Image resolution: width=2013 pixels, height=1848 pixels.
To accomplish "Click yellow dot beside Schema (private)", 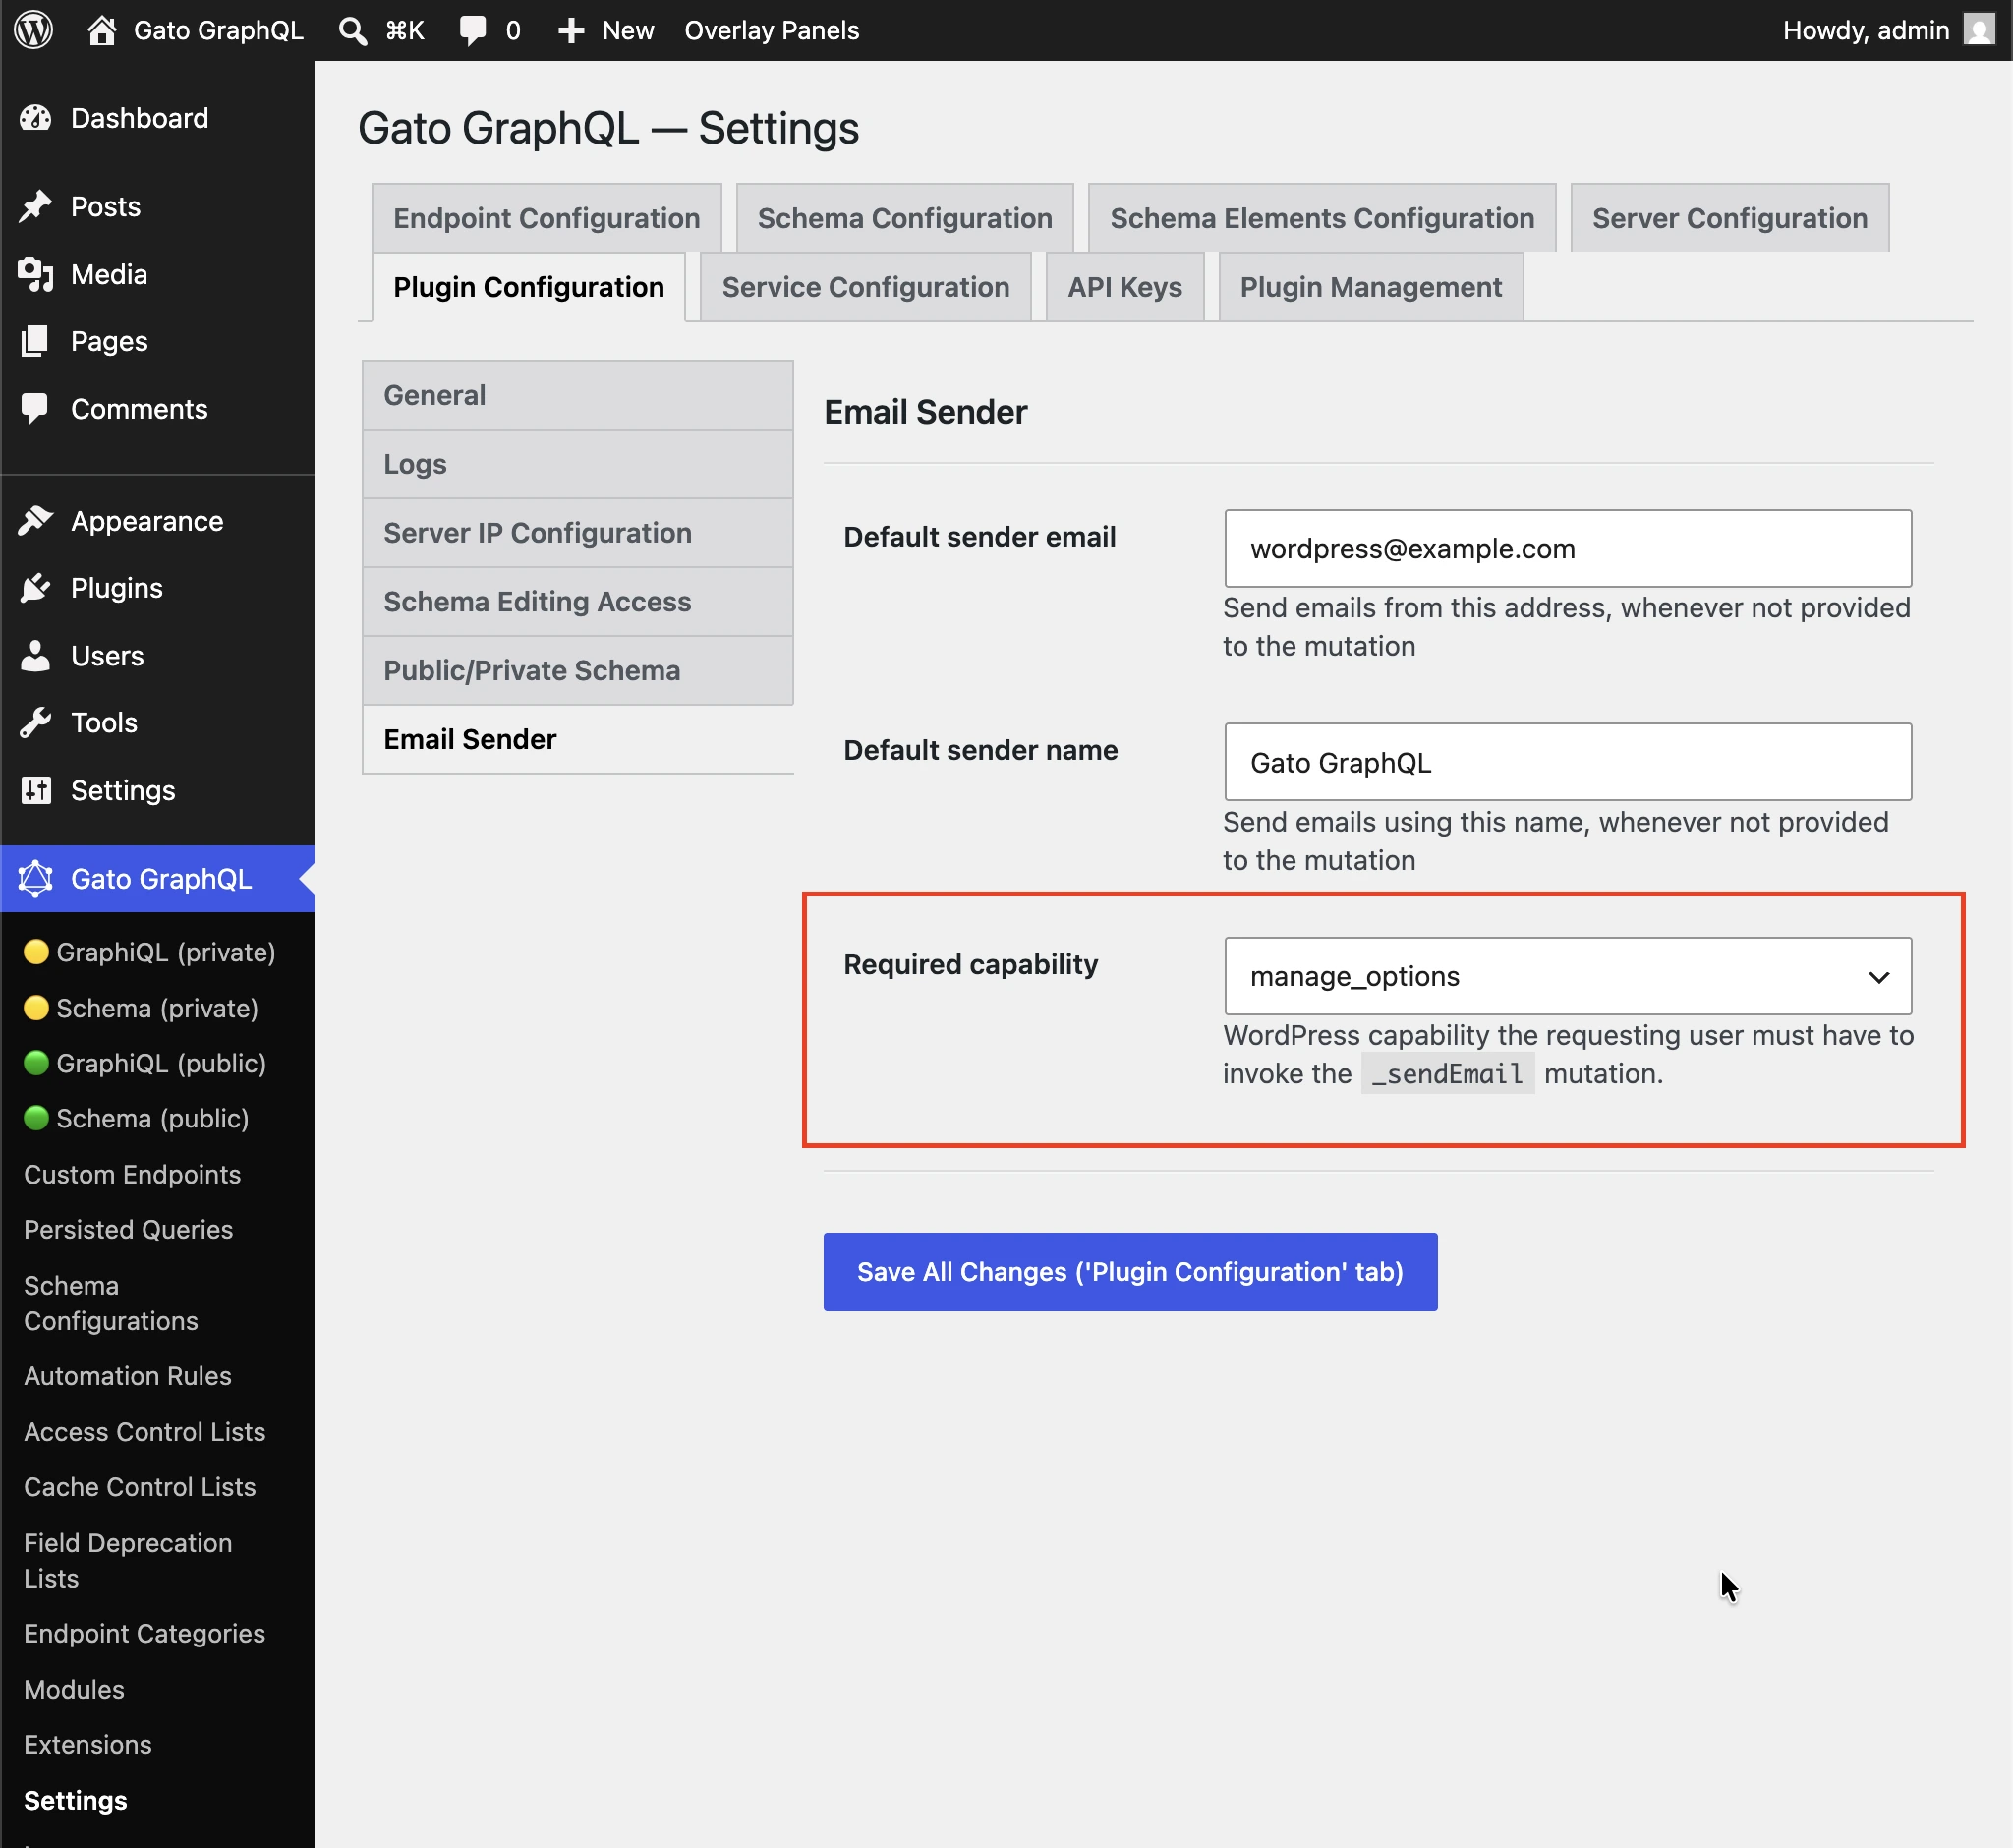I will (36, 1007).
